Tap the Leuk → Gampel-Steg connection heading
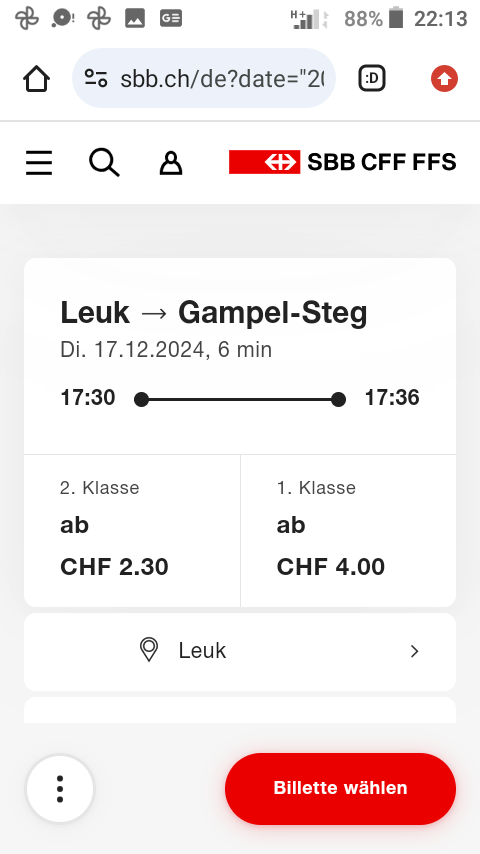This screenshot has width=480, height=854. tap(214, 313)
